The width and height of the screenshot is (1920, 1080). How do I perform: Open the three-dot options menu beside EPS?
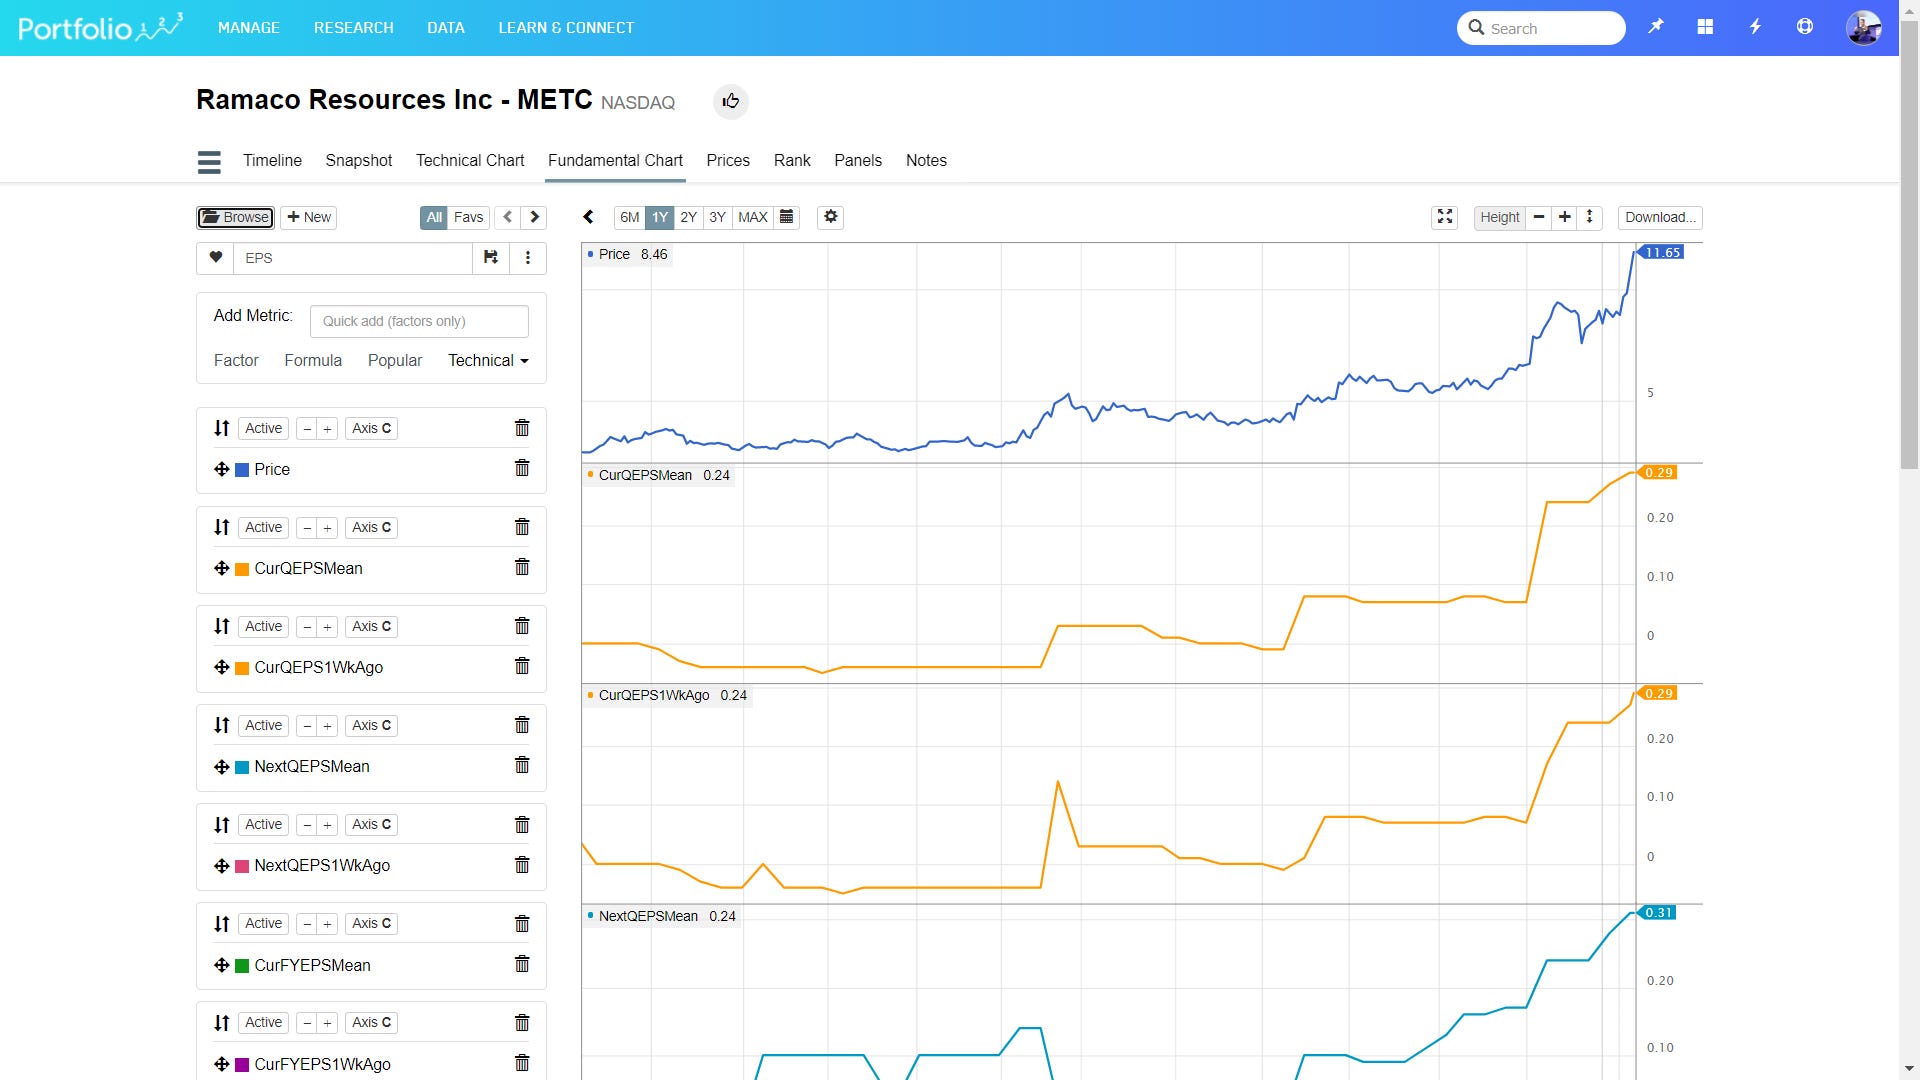(528, 257)
